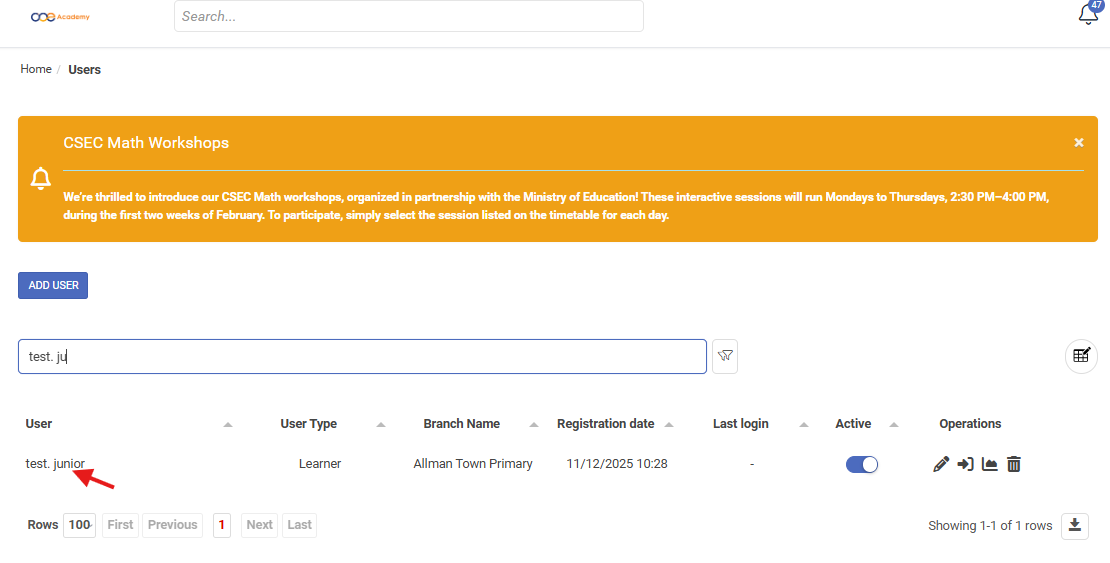Close the CSEC Math Workshops banner

point(1079,143)
